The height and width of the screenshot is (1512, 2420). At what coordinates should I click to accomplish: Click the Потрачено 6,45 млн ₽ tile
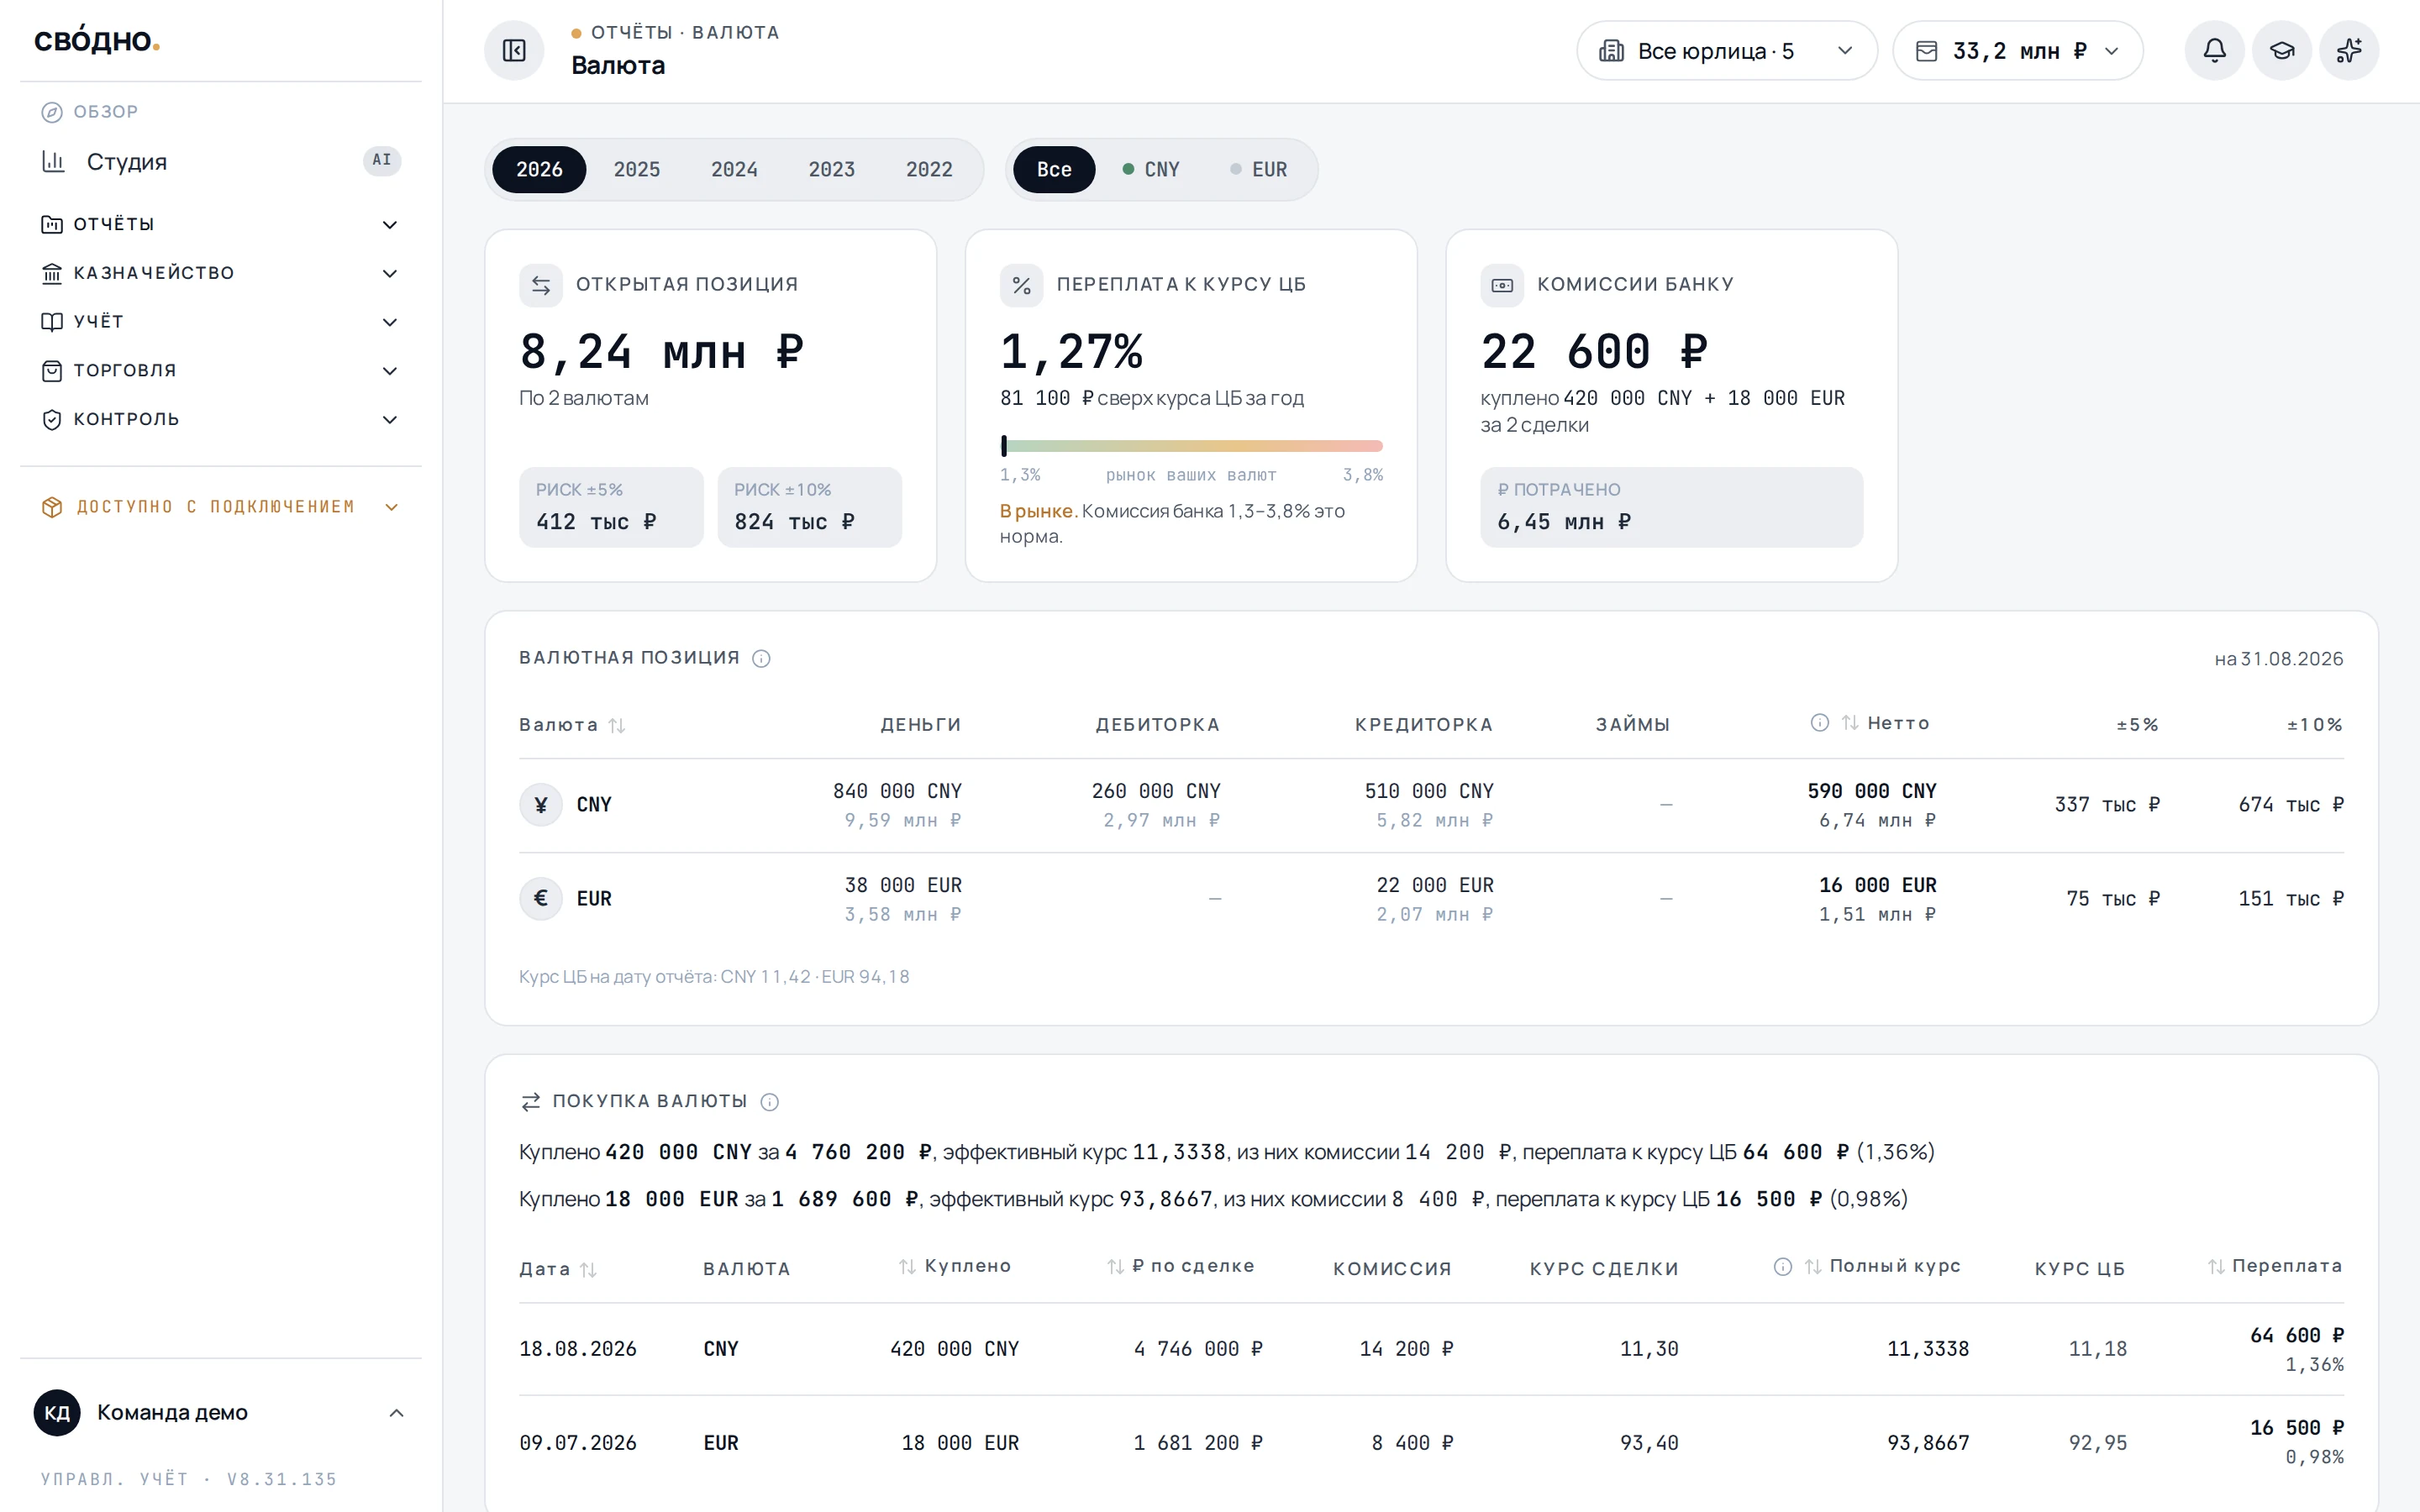[1671, 507]
